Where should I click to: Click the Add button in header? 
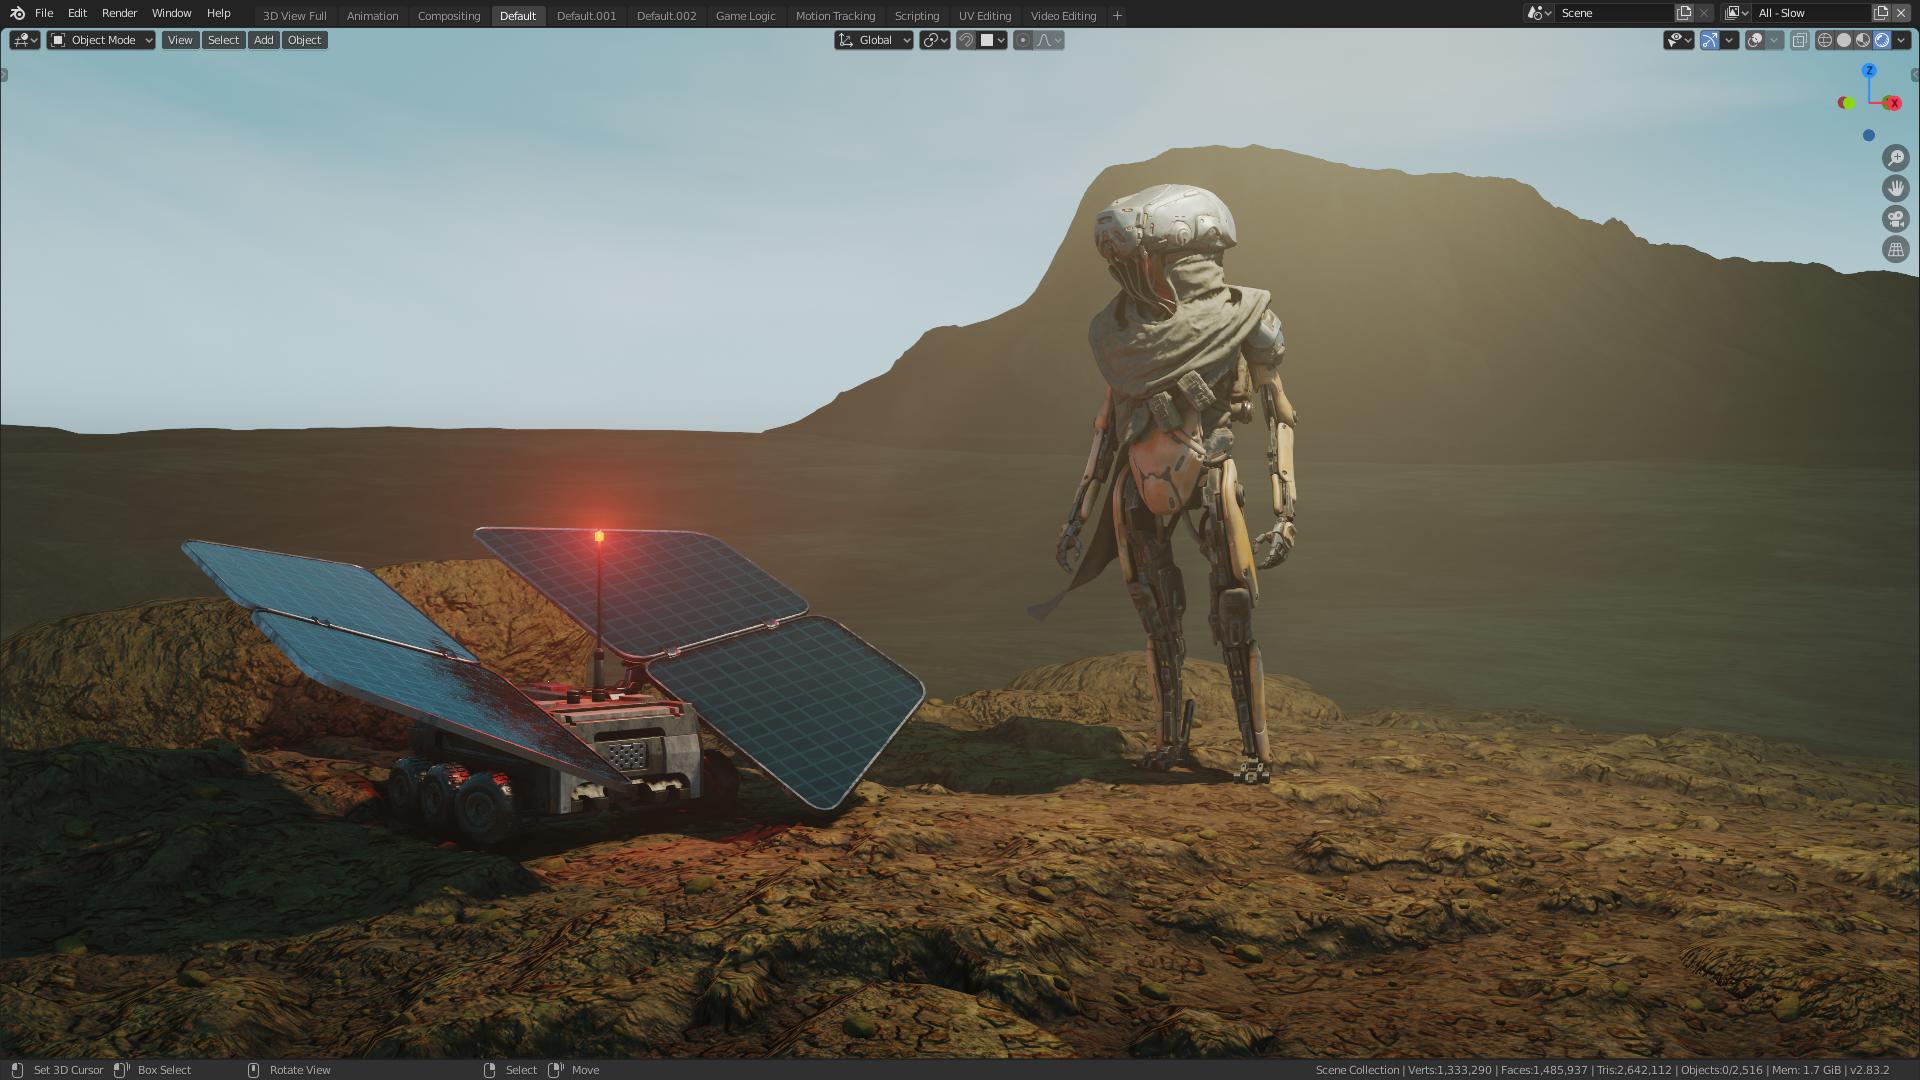(263, 40)
